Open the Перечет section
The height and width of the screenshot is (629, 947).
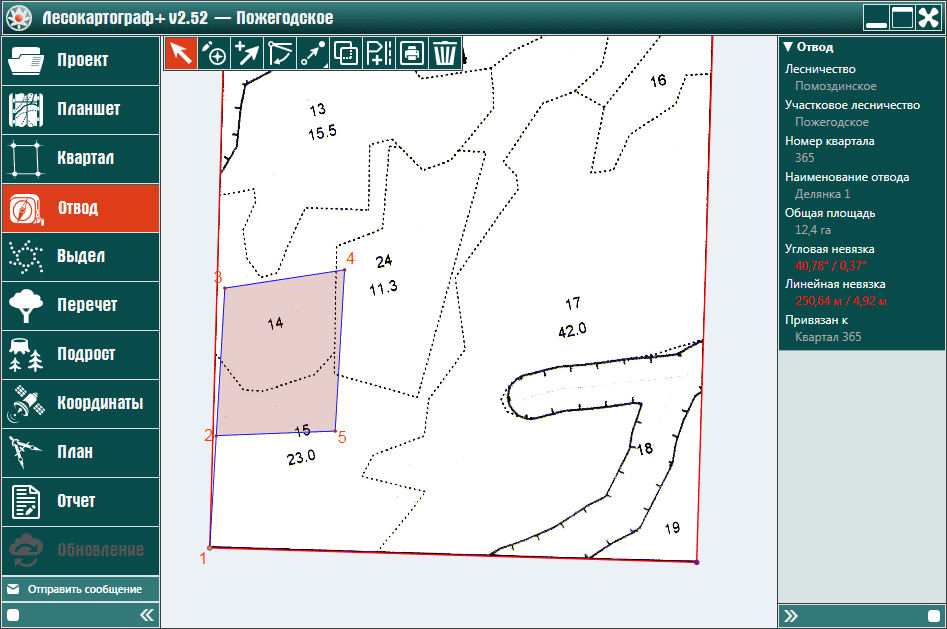pos(81,306)
